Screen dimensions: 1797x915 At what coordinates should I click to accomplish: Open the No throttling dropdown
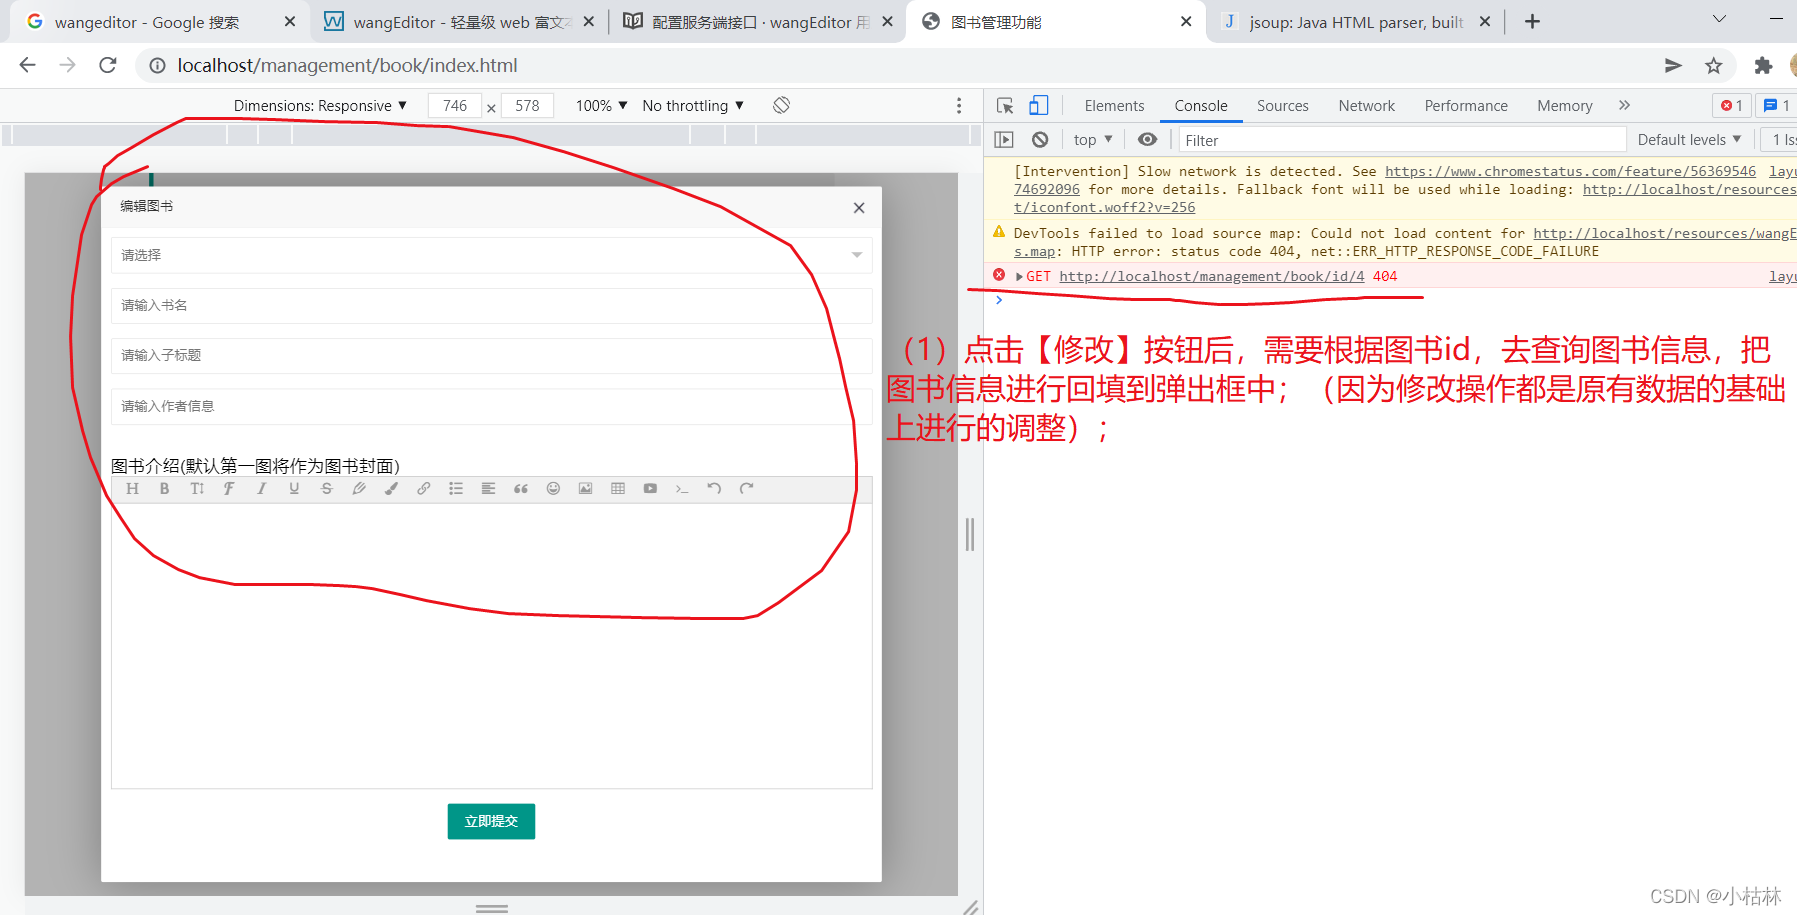[x=693, y=106]
